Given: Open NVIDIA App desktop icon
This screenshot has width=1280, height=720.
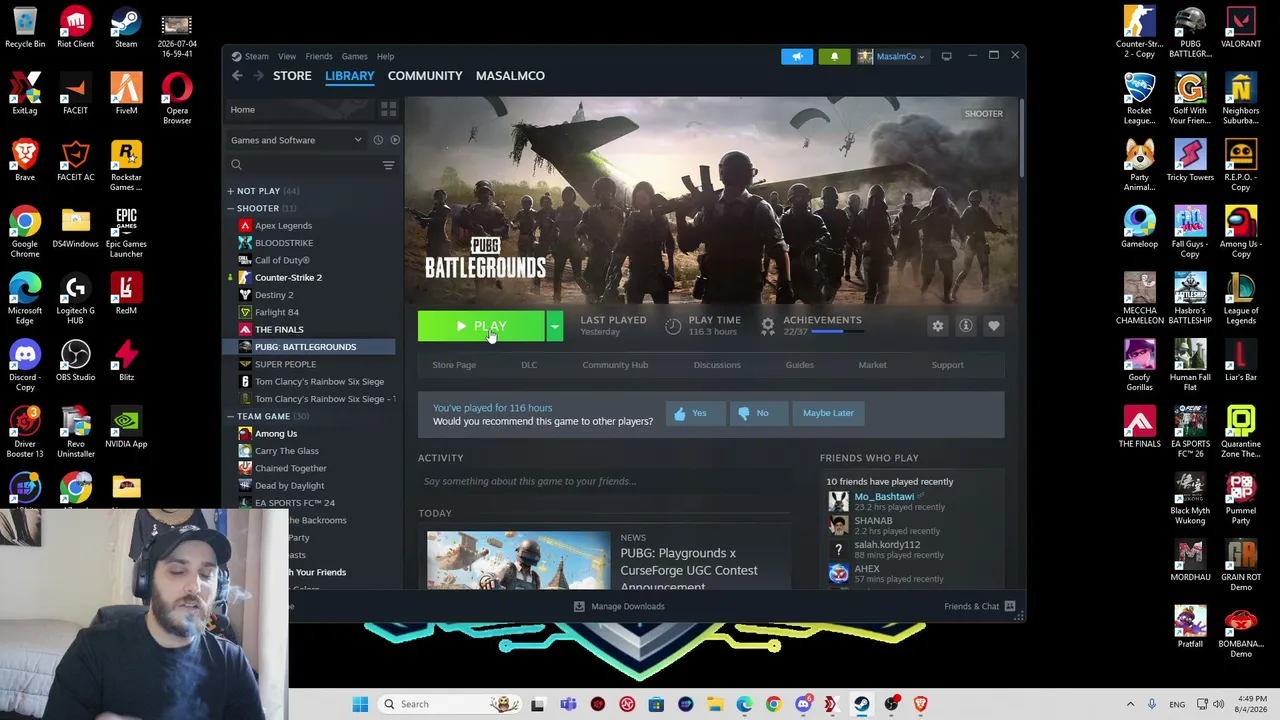Looking at the screenshot, I should pyautogui.click(x=126, y=429).
